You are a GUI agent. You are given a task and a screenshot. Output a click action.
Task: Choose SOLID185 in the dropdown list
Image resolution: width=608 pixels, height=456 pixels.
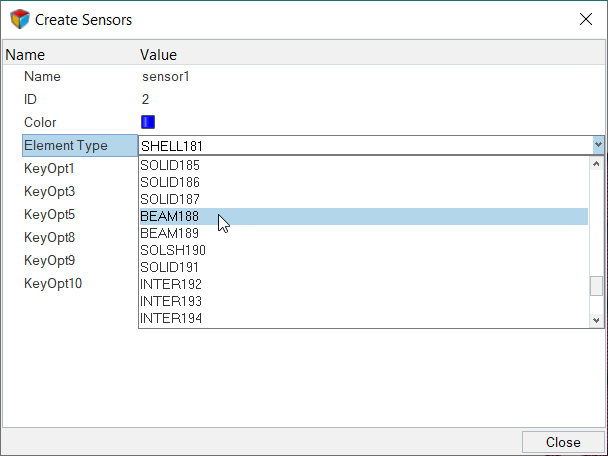pyautogui.click(x=171, y=165)
